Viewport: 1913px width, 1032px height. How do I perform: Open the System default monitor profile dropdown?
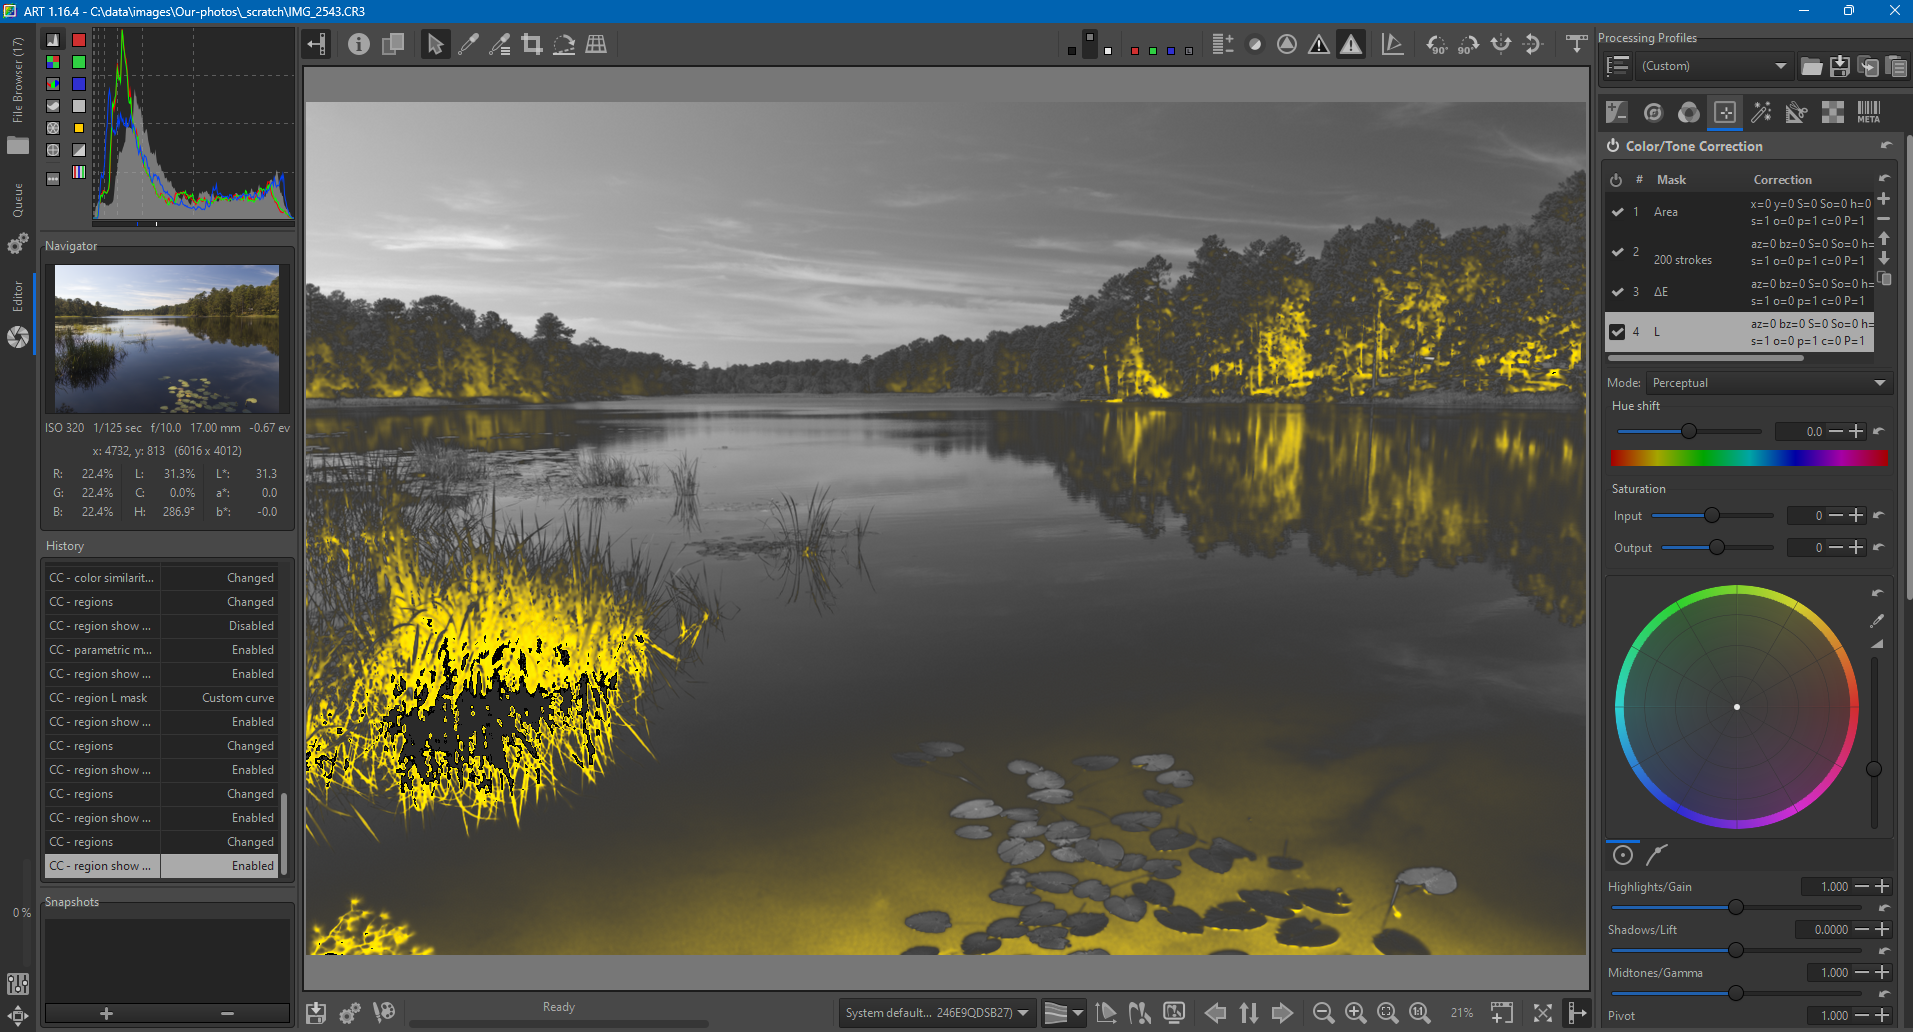coord(936,1013)
